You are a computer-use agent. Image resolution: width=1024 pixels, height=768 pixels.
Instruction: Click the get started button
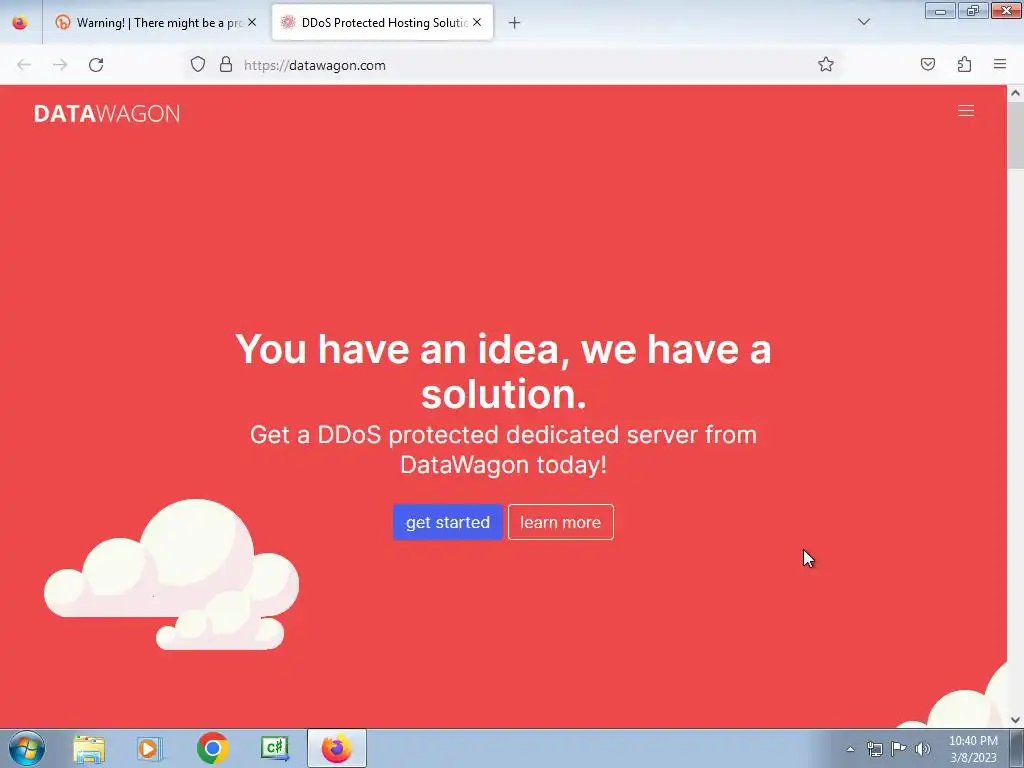pos(448,522)
